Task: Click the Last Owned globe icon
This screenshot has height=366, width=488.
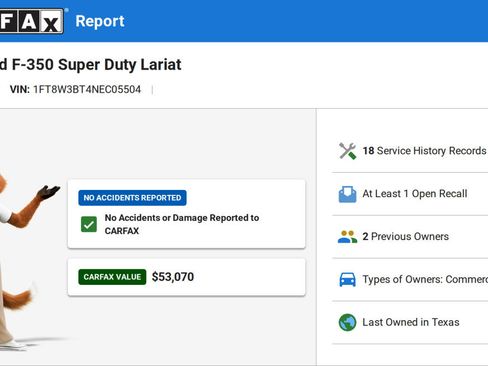Action: pyautogui.click(x=347, y=322)
